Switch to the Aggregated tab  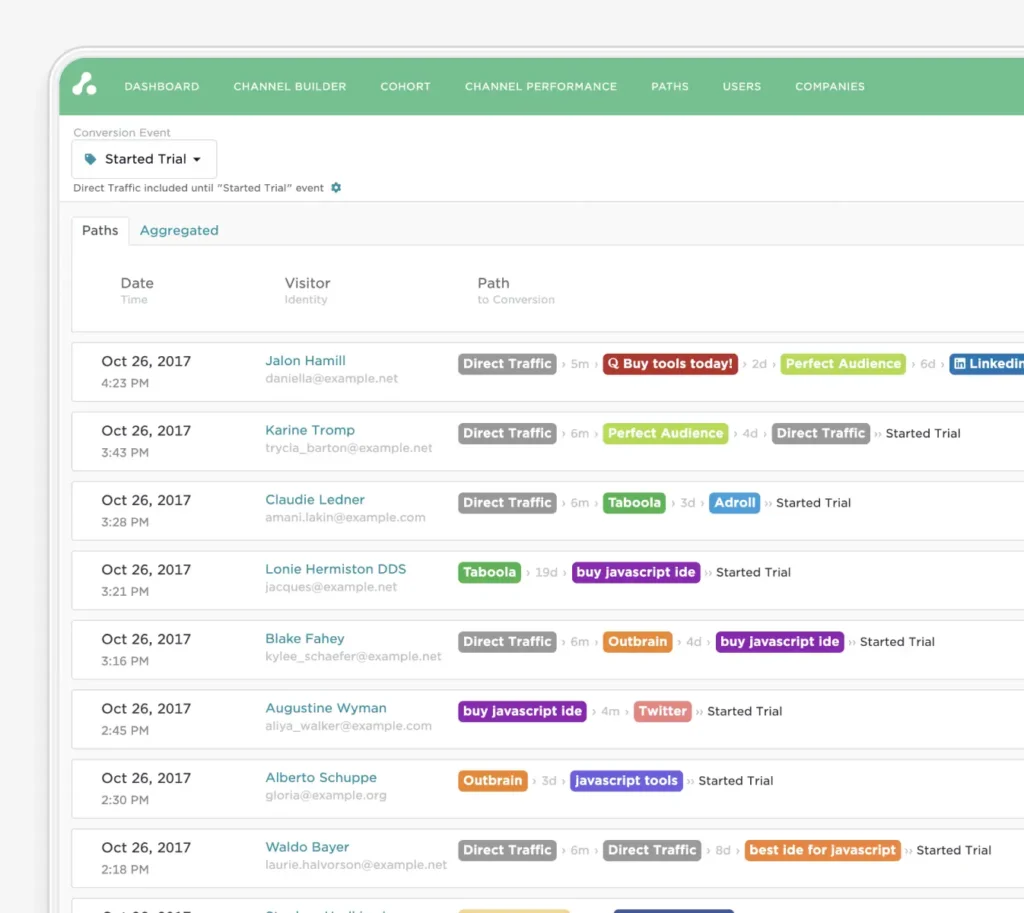(x=179, y=230)
